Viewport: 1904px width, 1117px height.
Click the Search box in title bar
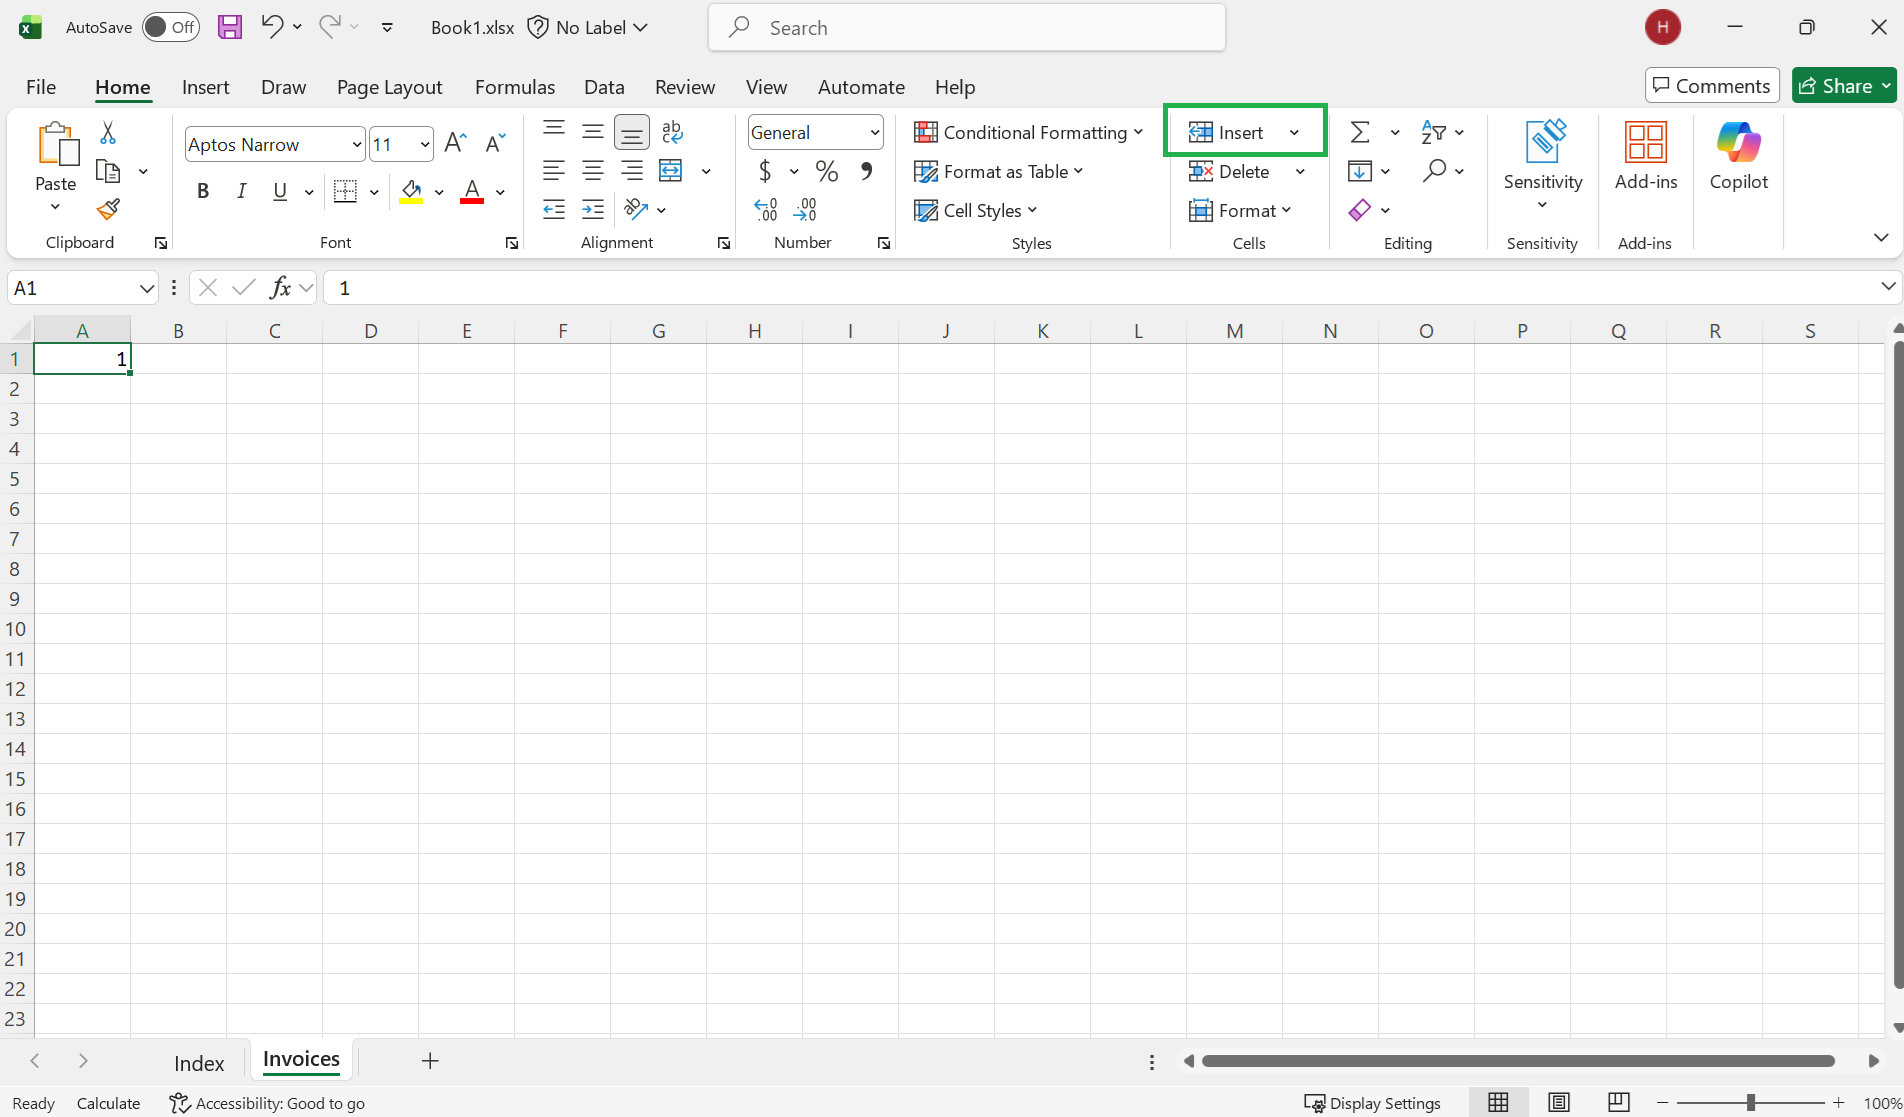coord(967,27)
